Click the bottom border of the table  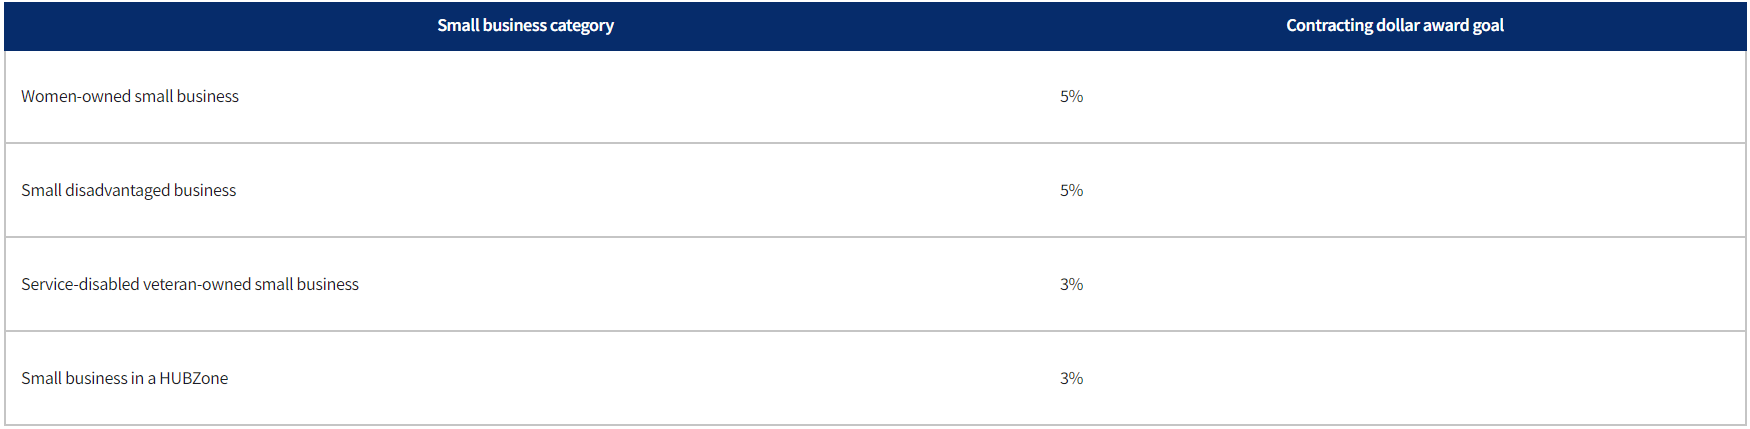875,425
